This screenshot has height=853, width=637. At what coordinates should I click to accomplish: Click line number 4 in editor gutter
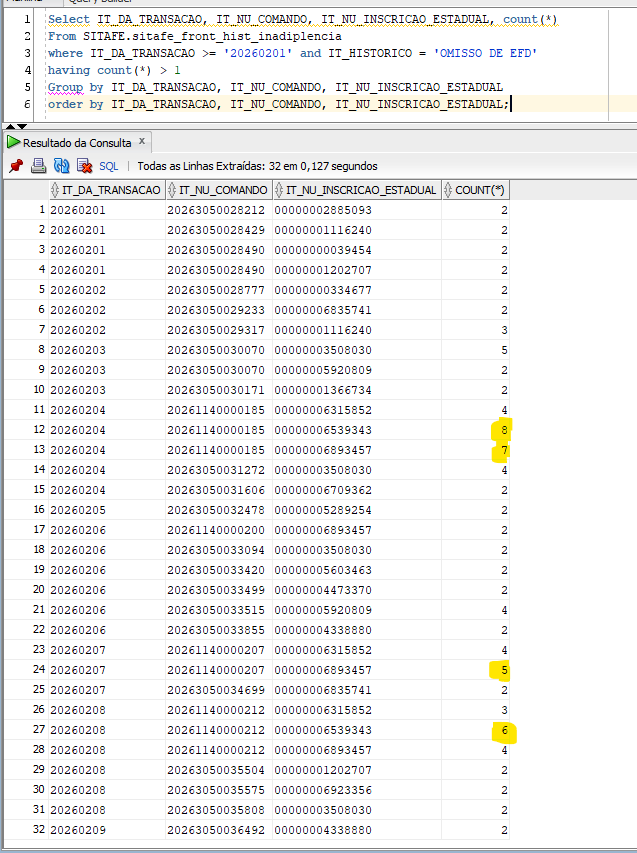pos(29,70)
